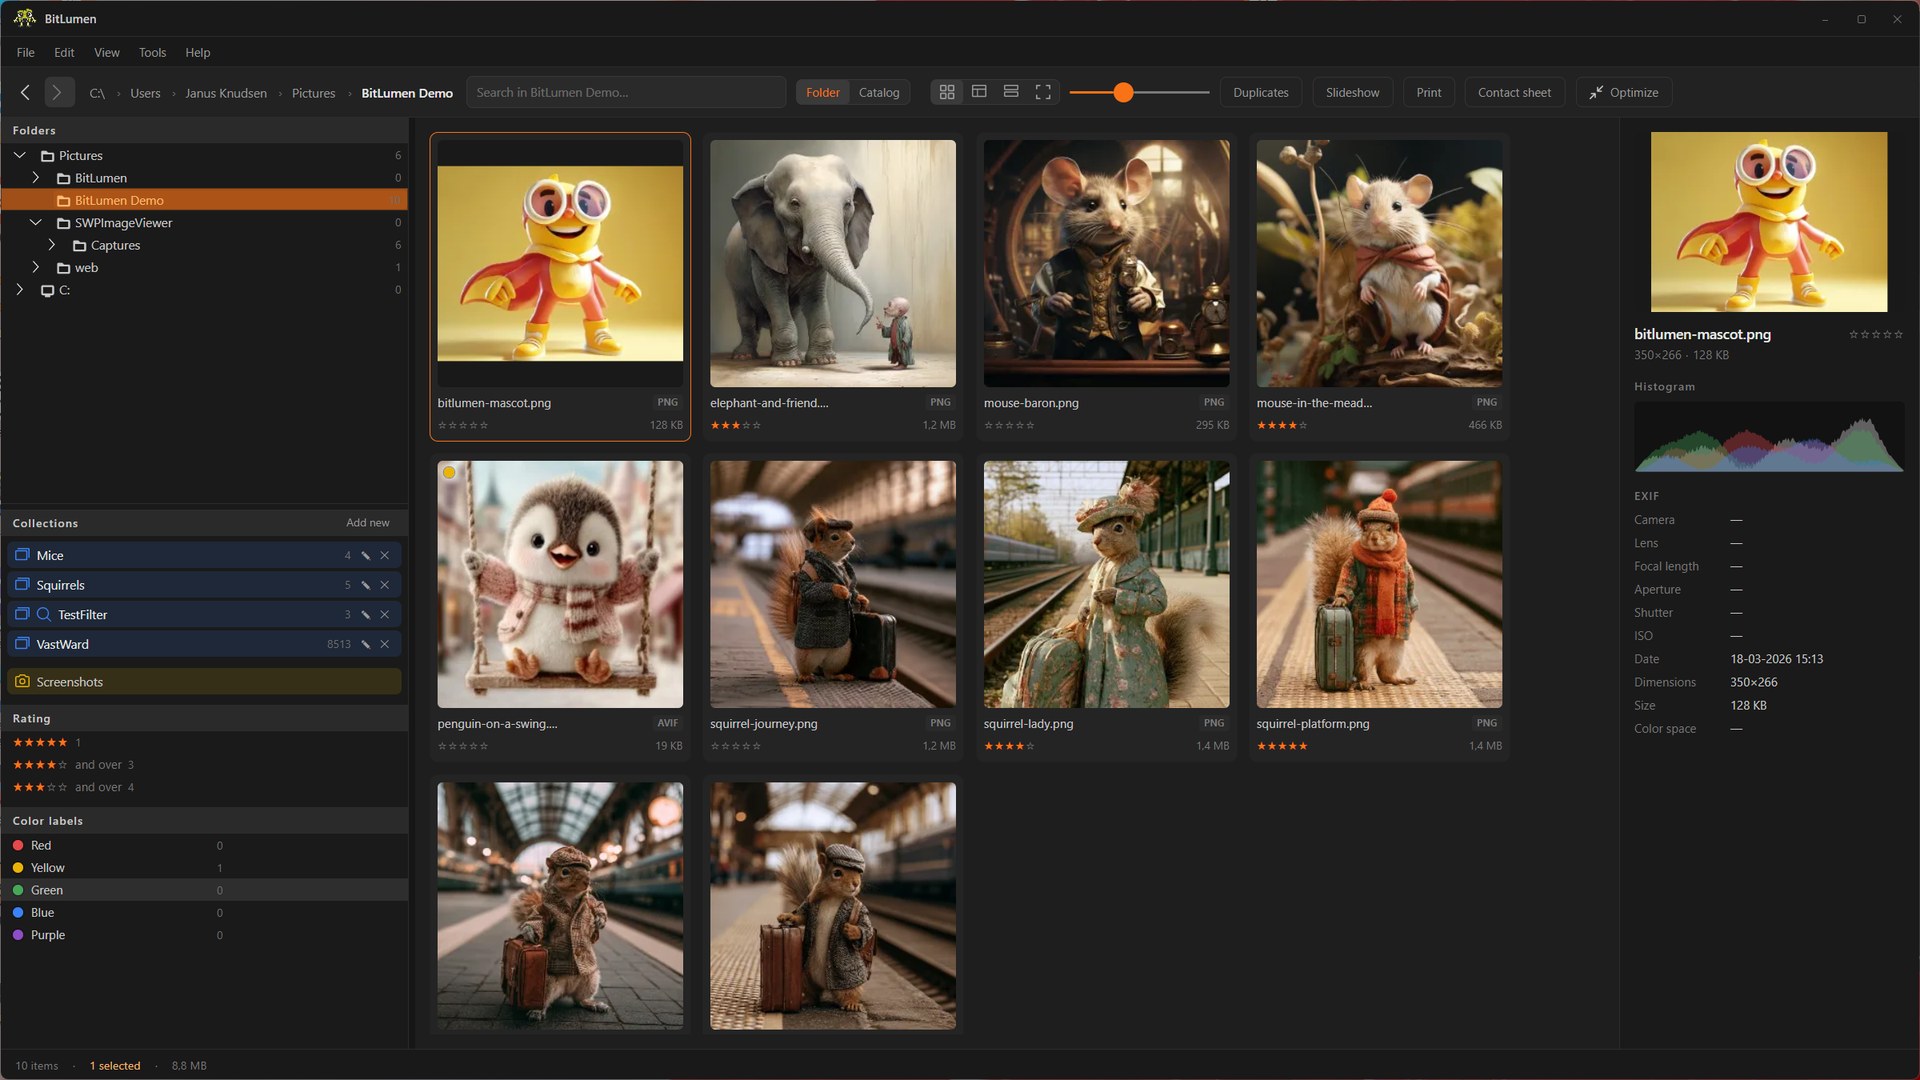Focus the Search in BitLumen Demo field
Image resolution: width=1920 pixels, height=1080 pixels.
[x=627, y=92]
